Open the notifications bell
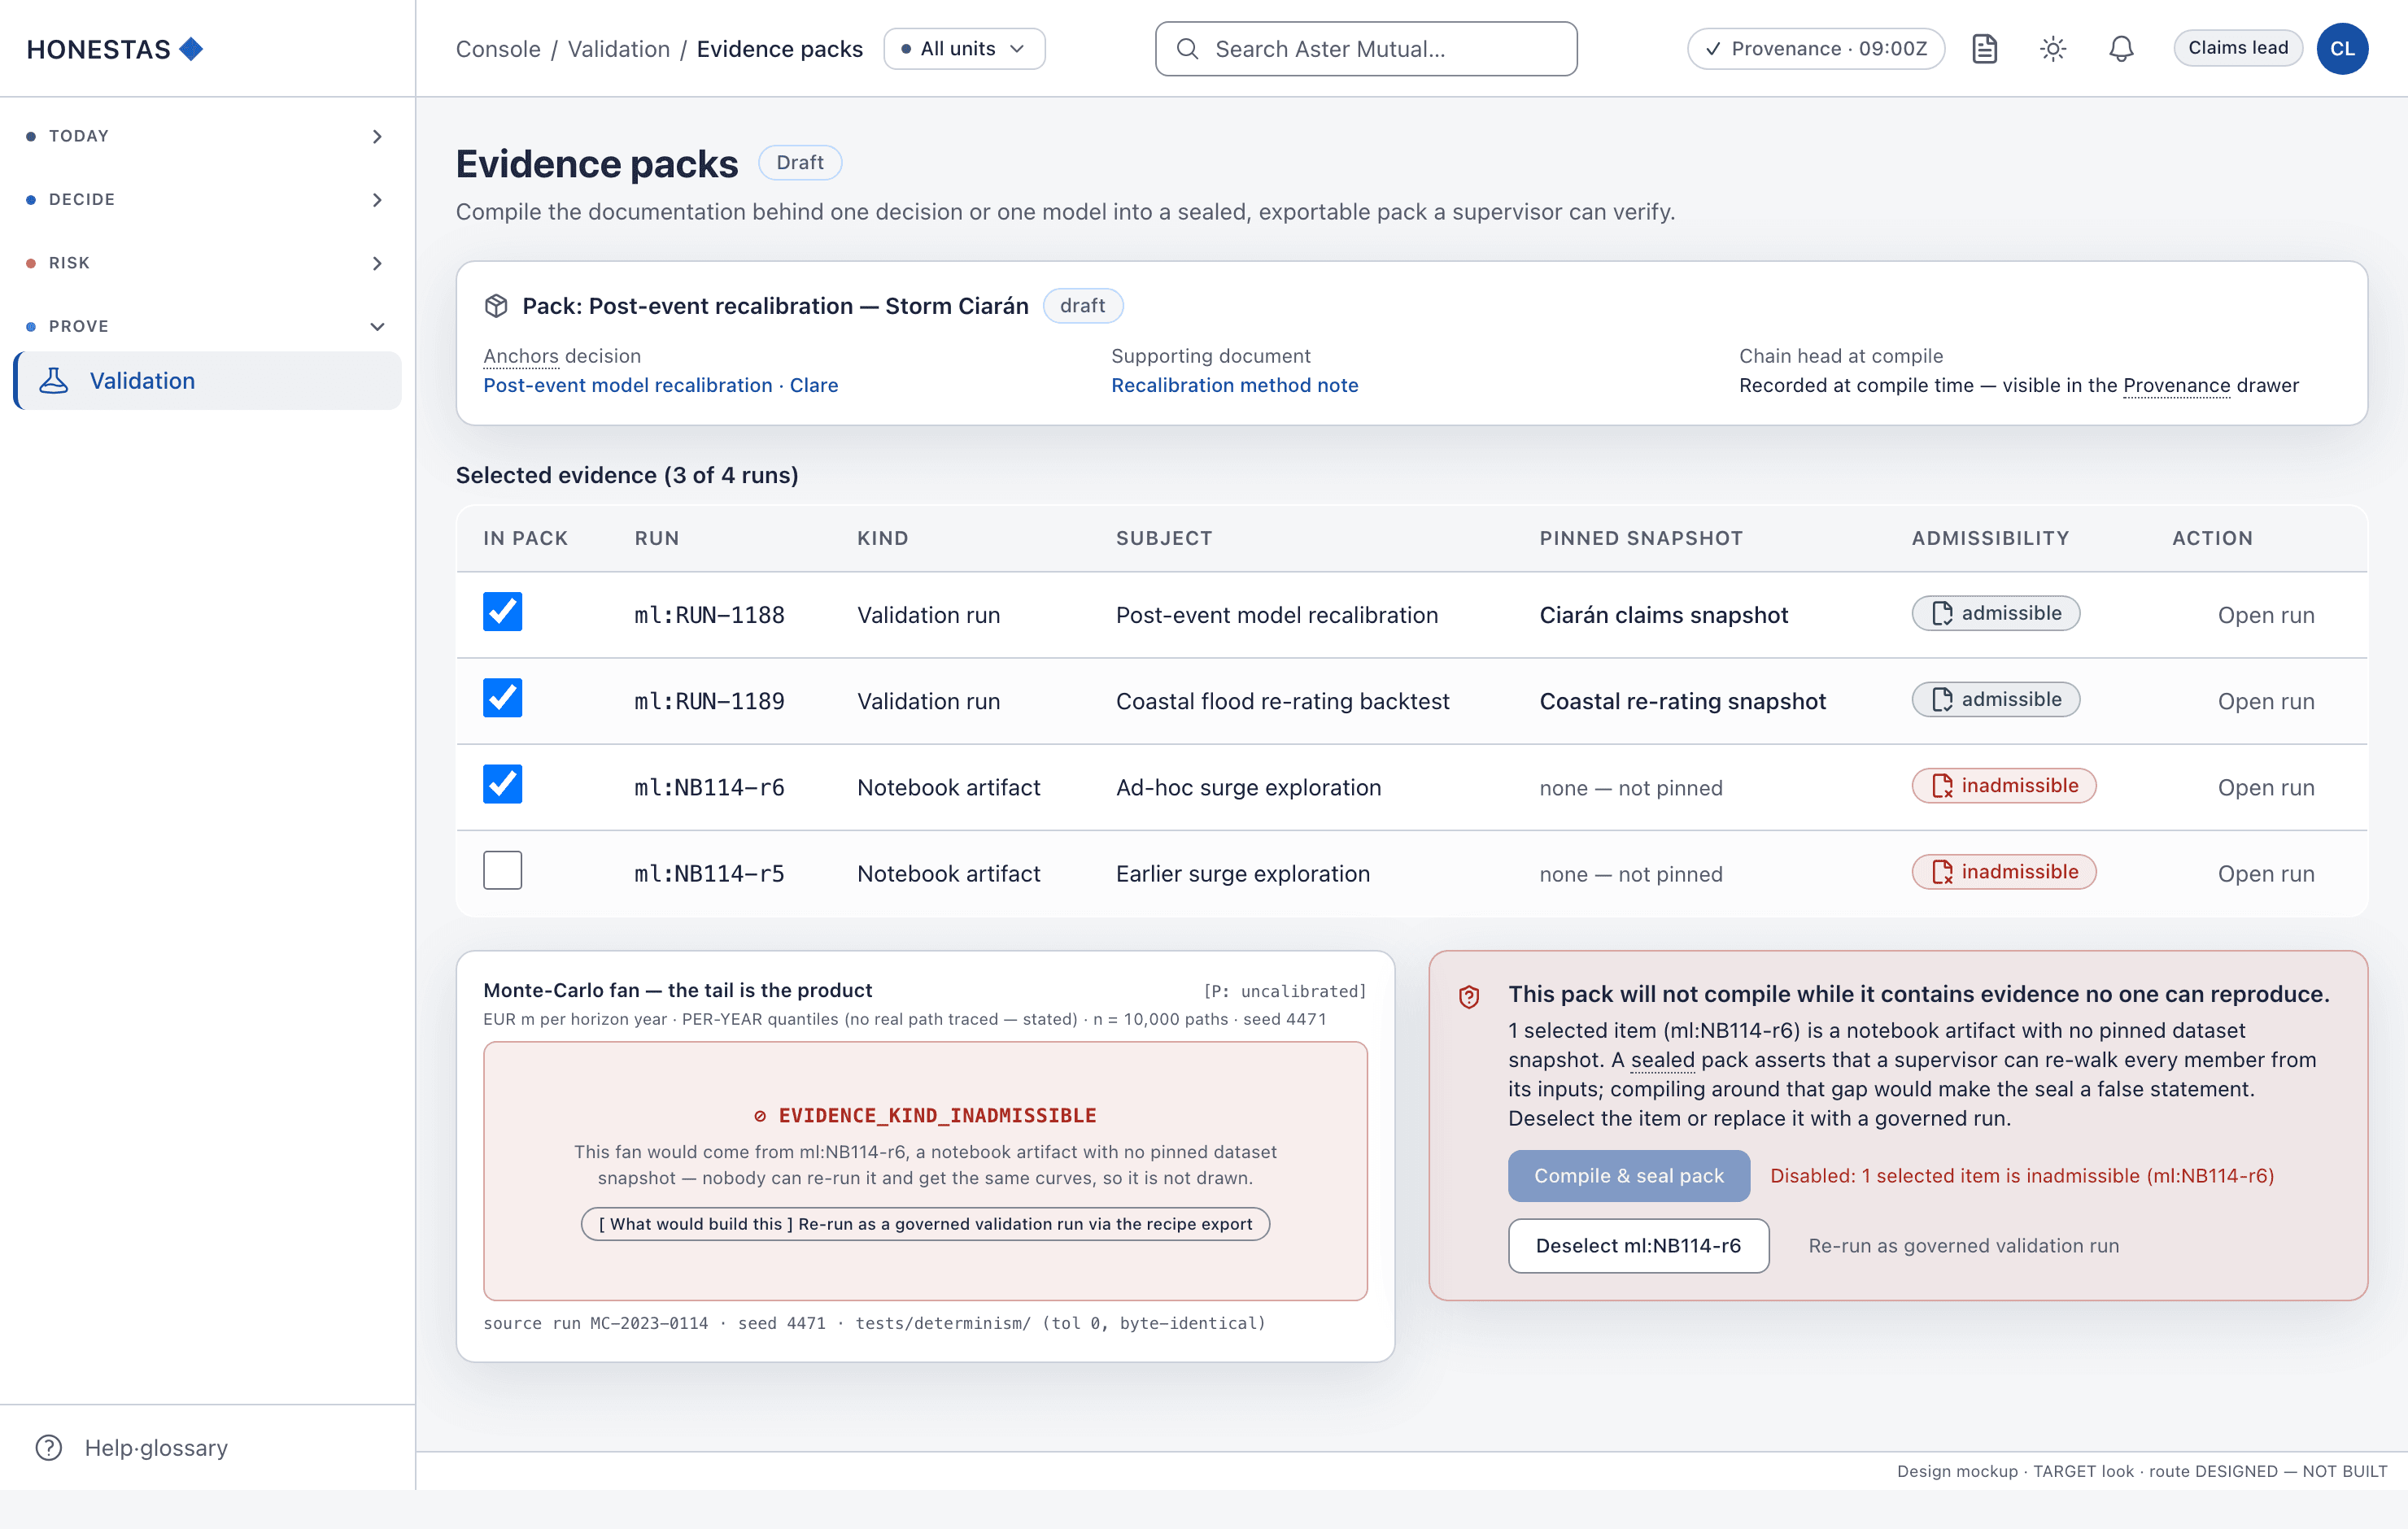 (x=2121, y=49)
